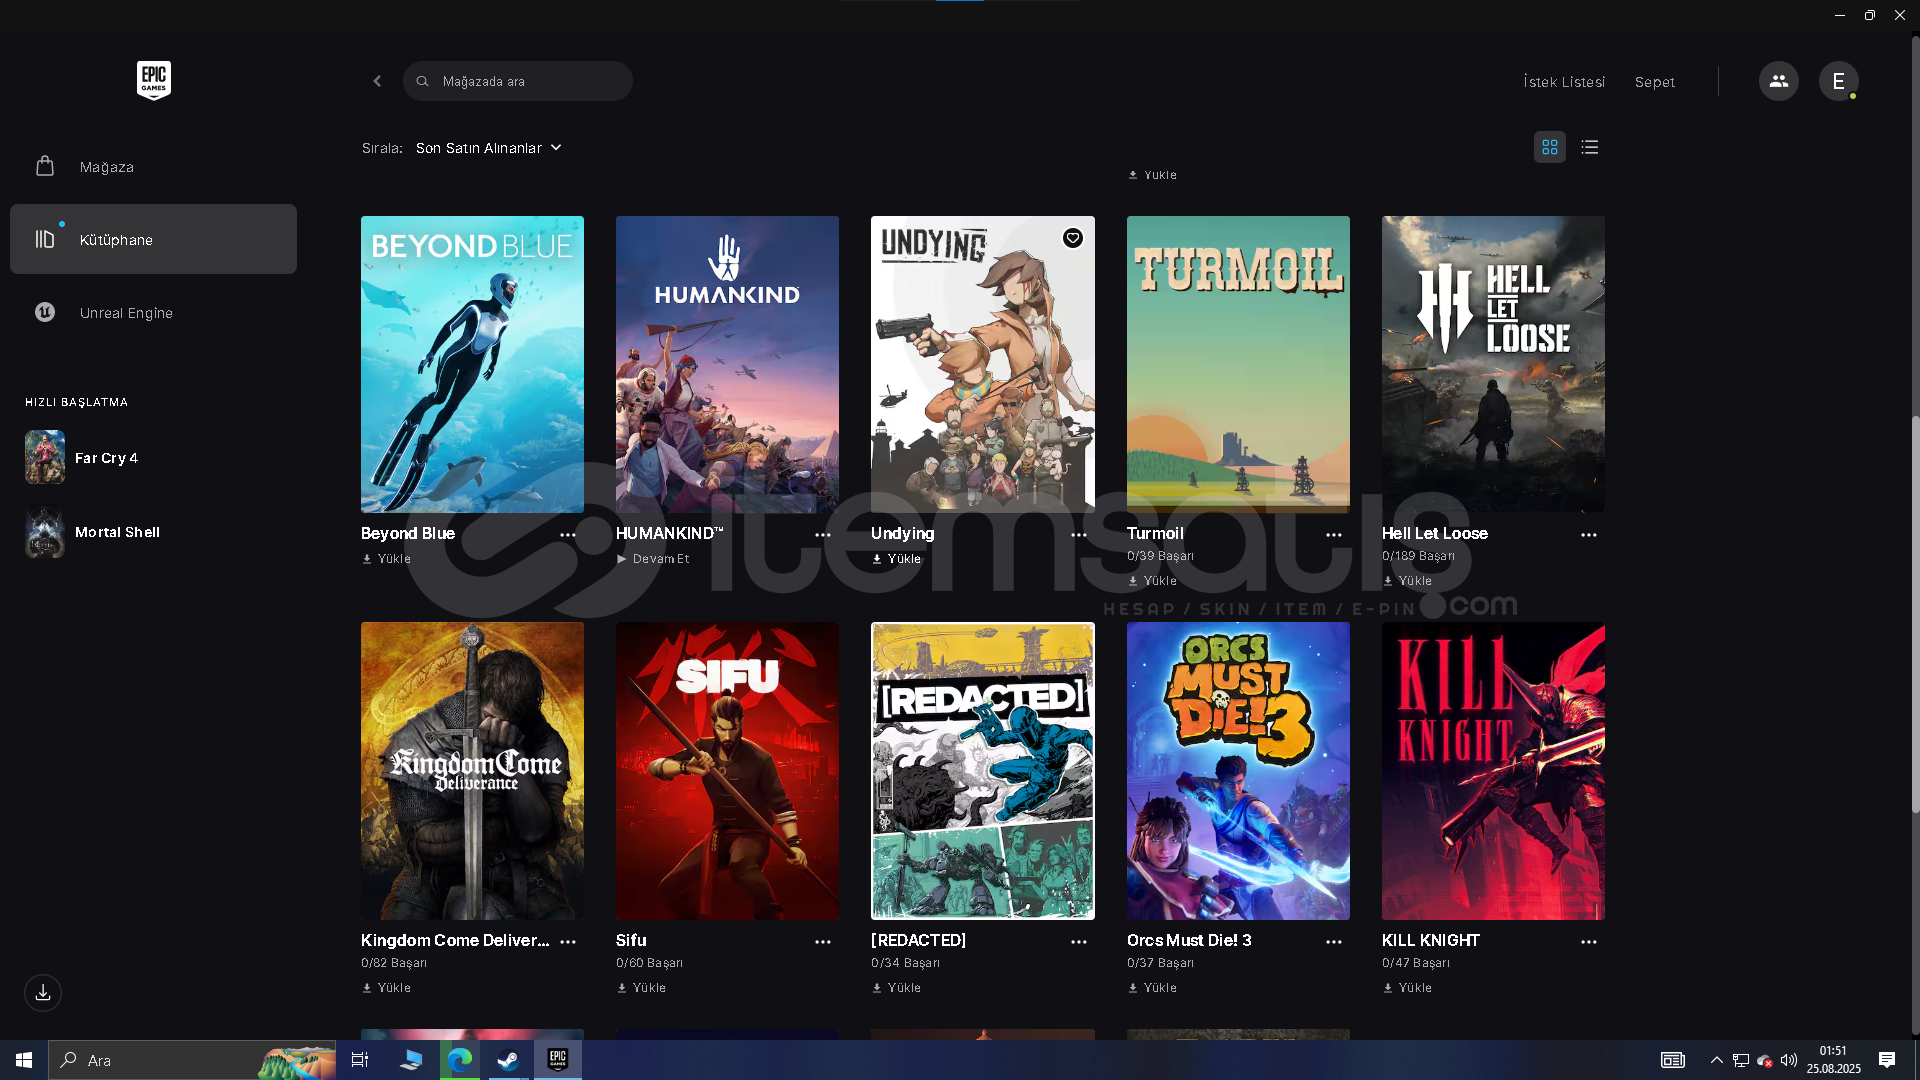
Task: Show hidden system tray icons
Action: point(1716,1060)
